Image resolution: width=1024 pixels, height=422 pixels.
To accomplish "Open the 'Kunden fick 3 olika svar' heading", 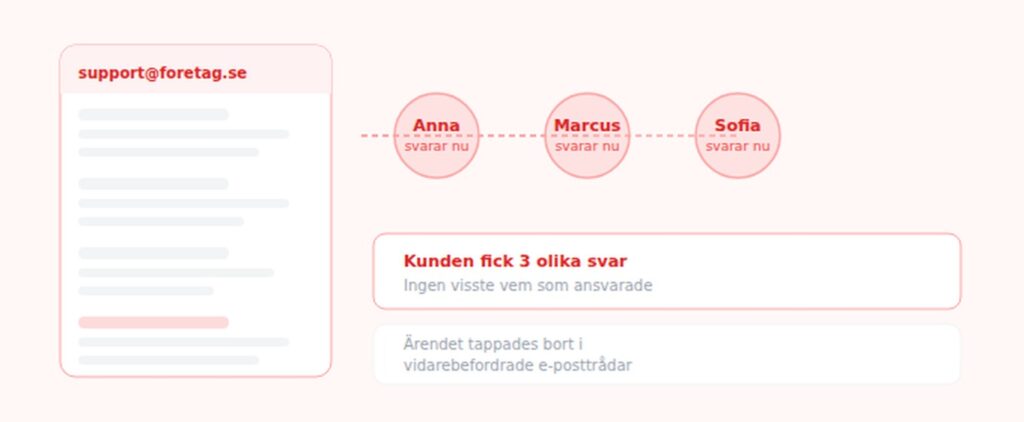I will tap(515, 261).
